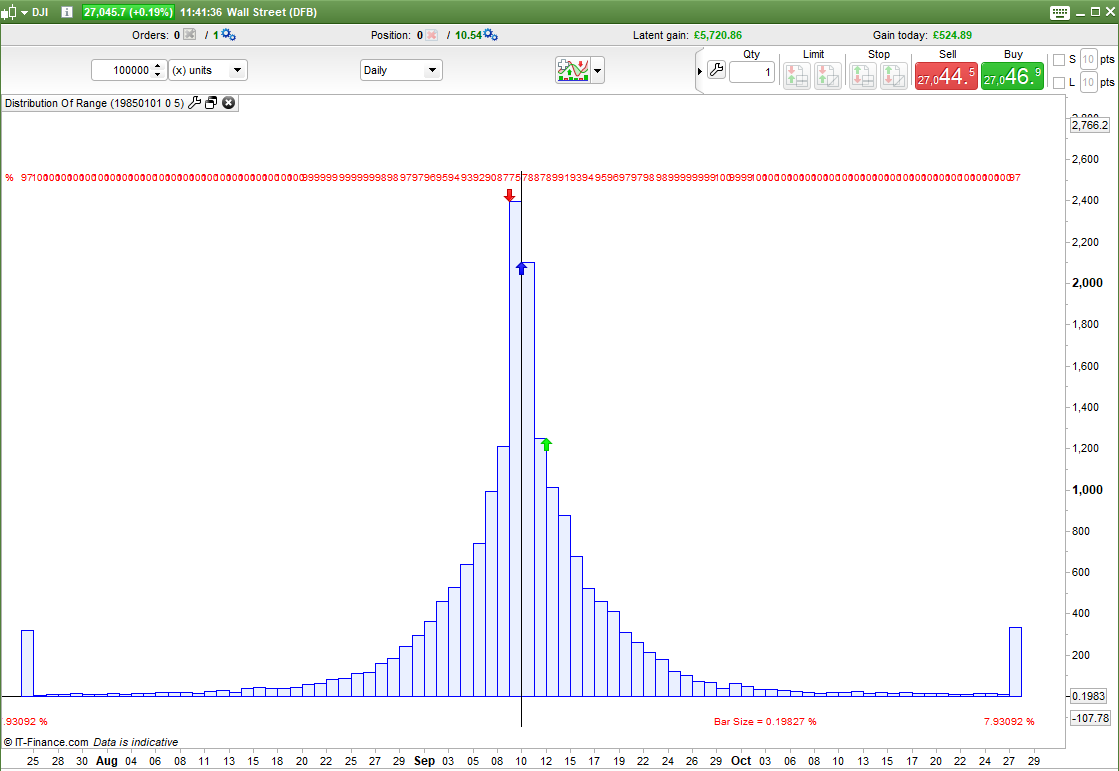Expand the indicators dropdown arrow
Viewport: 1119px width, 771px height.
coord(598,70)
